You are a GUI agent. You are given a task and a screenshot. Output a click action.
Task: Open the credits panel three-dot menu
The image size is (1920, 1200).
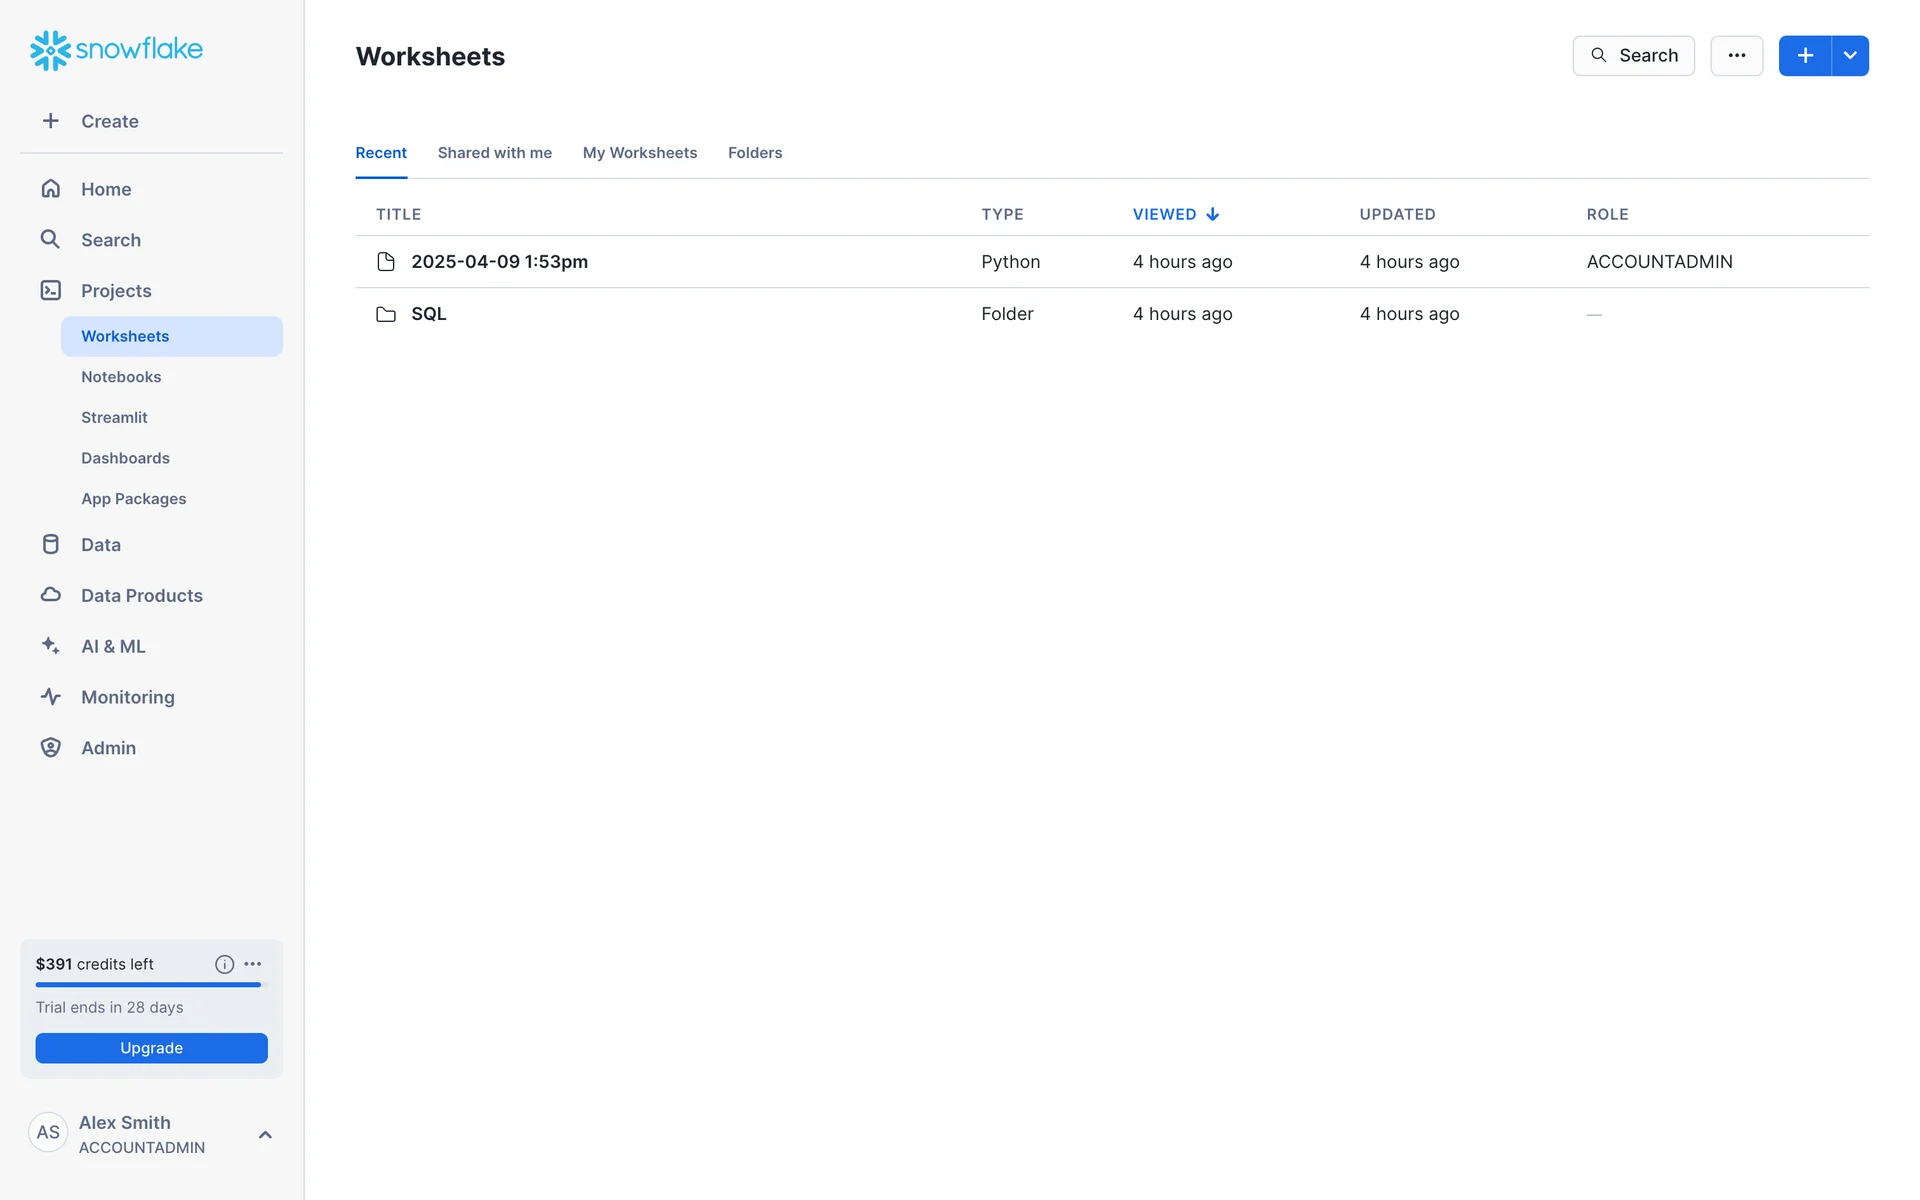(253, 964)
